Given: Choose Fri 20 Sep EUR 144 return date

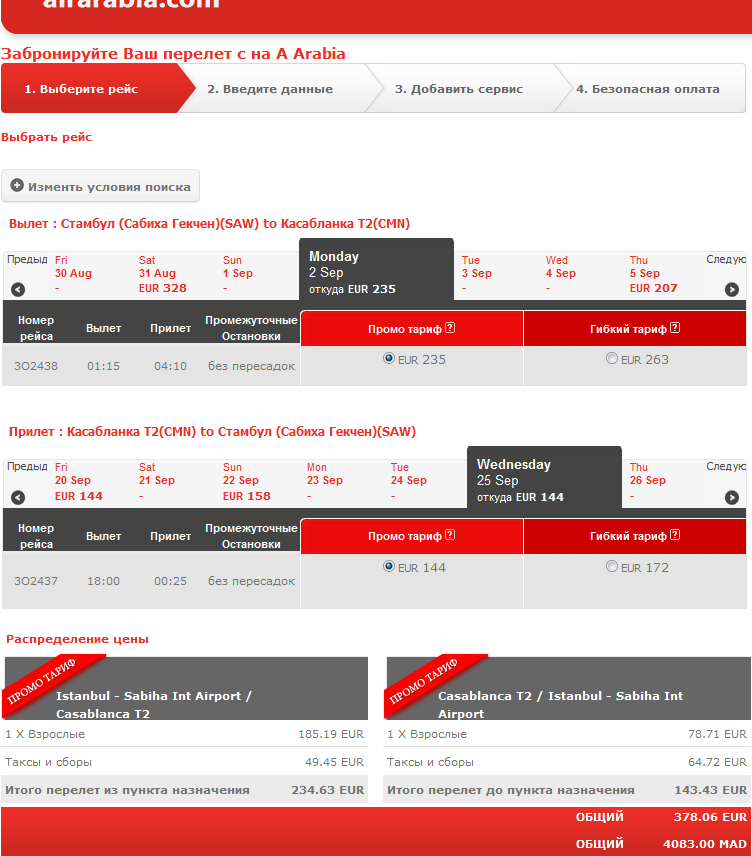Looking at the screenshot, I should [x=79, y=482].
